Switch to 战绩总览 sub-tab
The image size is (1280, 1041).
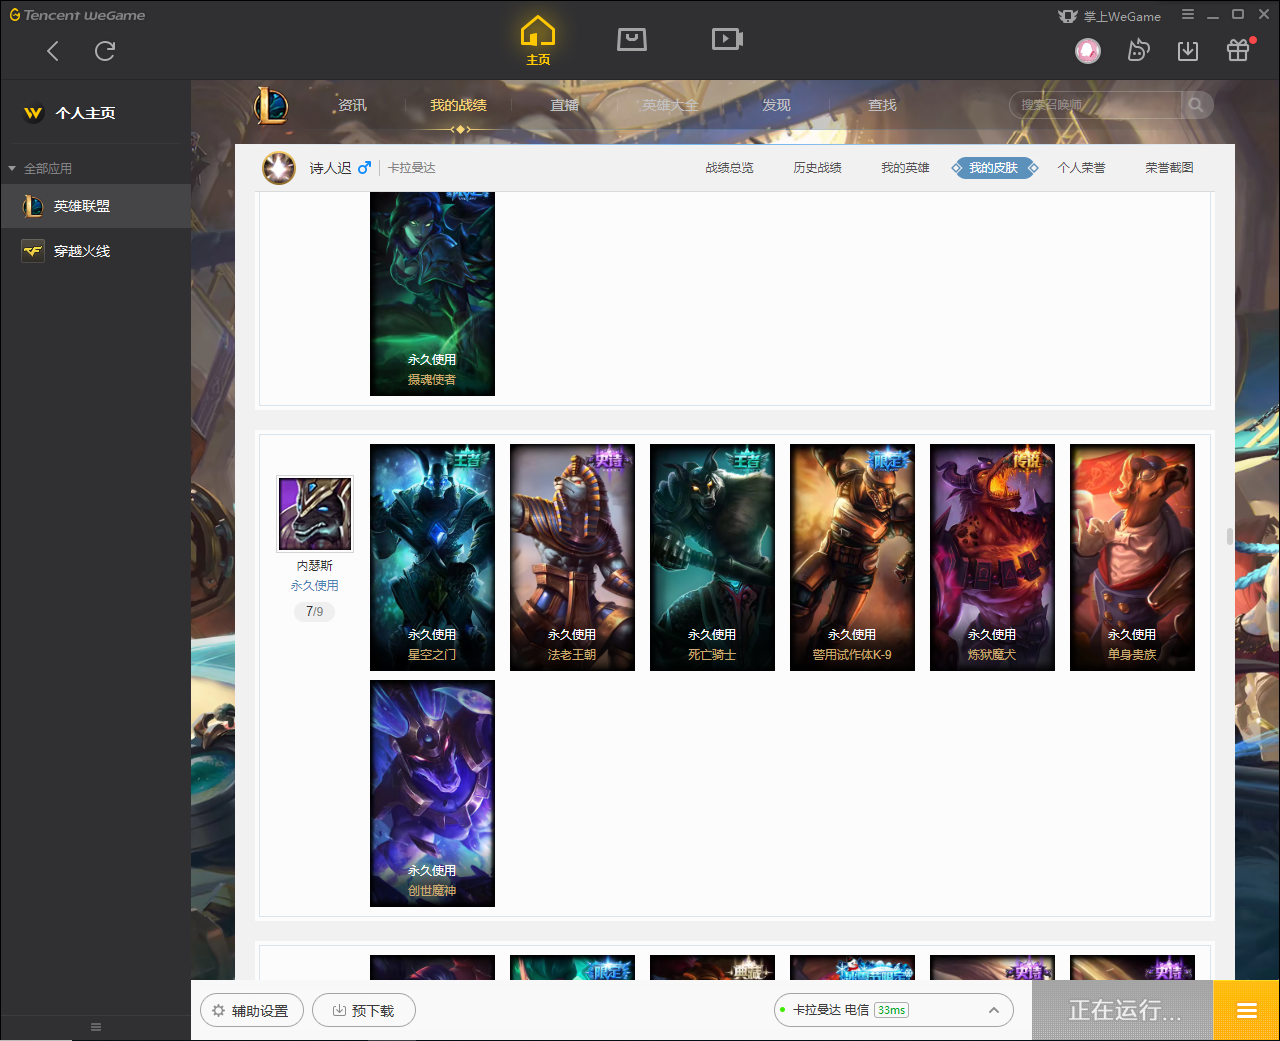pyautogui.click(x=729, y=168)
